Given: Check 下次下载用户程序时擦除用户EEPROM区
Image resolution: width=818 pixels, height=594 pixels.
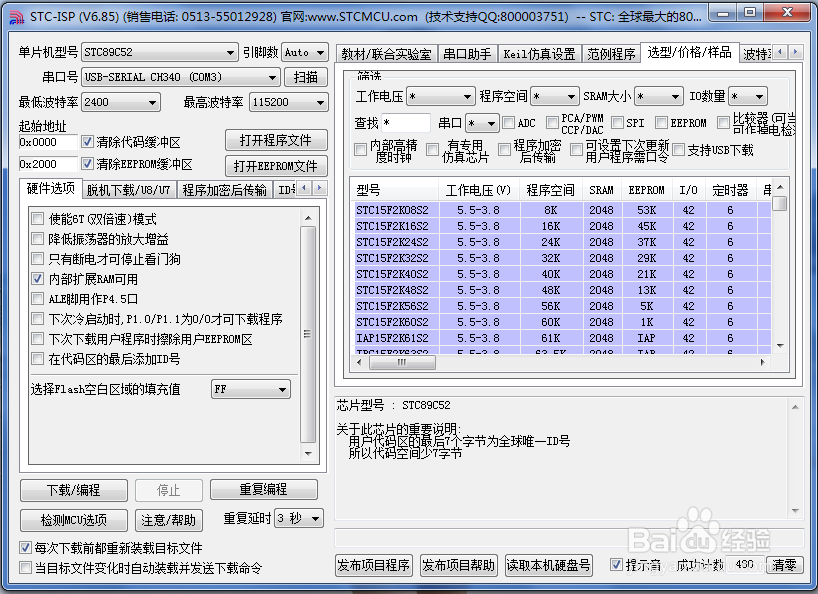Looking at the screenshot, I should click(x=37, y=339).
